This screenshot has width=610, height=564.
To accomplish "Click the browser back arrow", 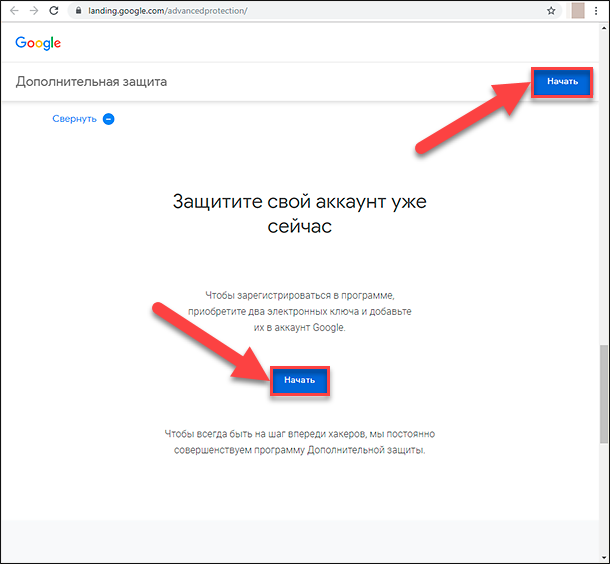I will tap(14, 11).
